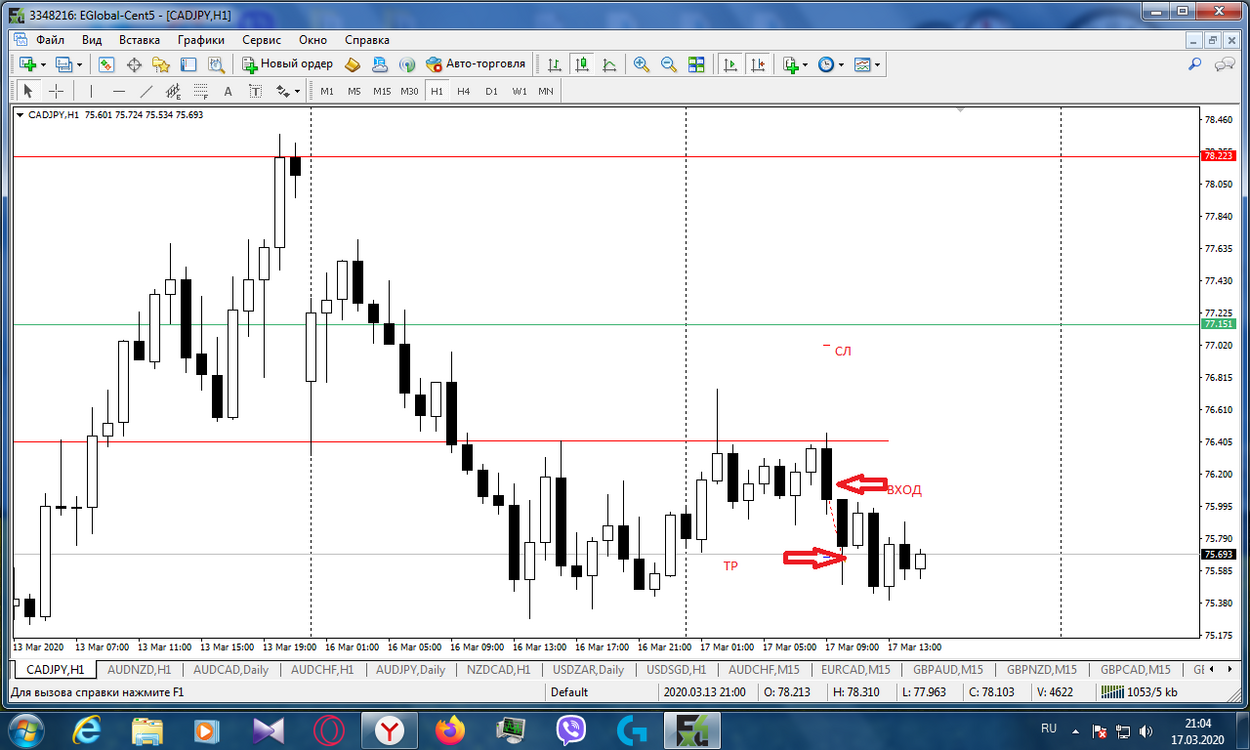Expand the arrows objects dropdown

[297, 91]
